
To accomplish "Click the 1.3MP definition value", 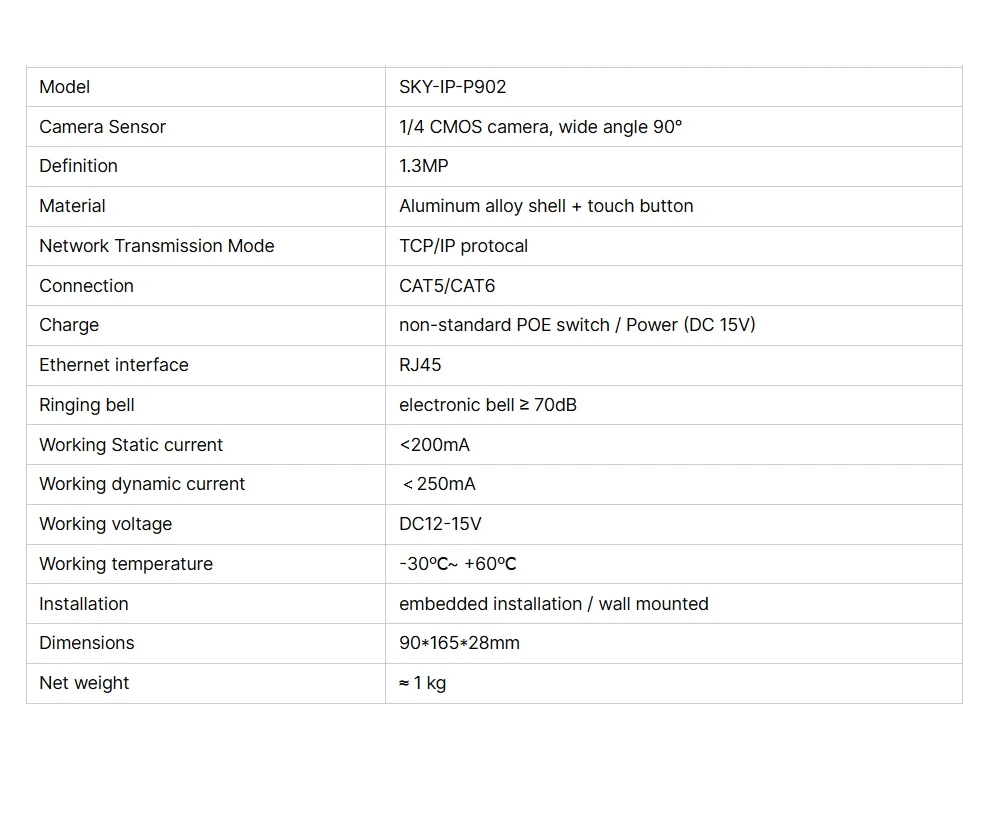I will click(x=424, y=166).
